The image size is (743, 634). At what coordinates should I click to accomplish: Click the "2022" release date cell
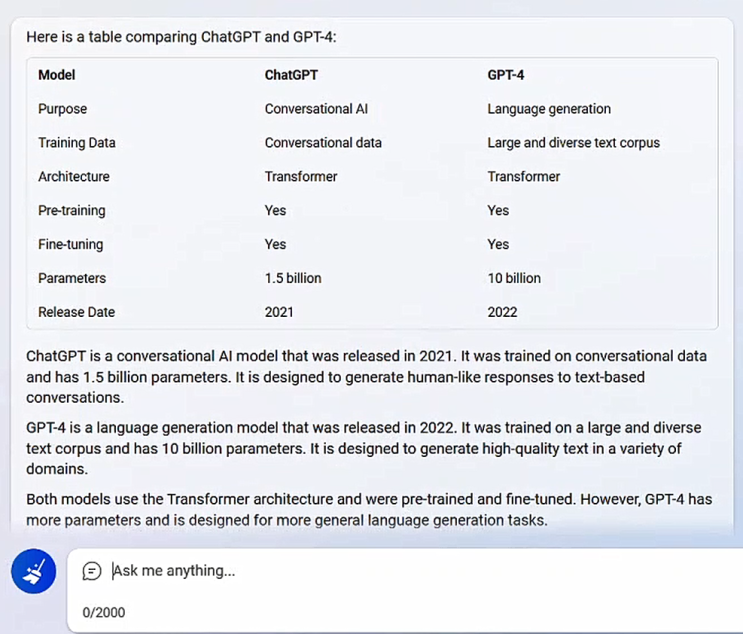point(502,312)
